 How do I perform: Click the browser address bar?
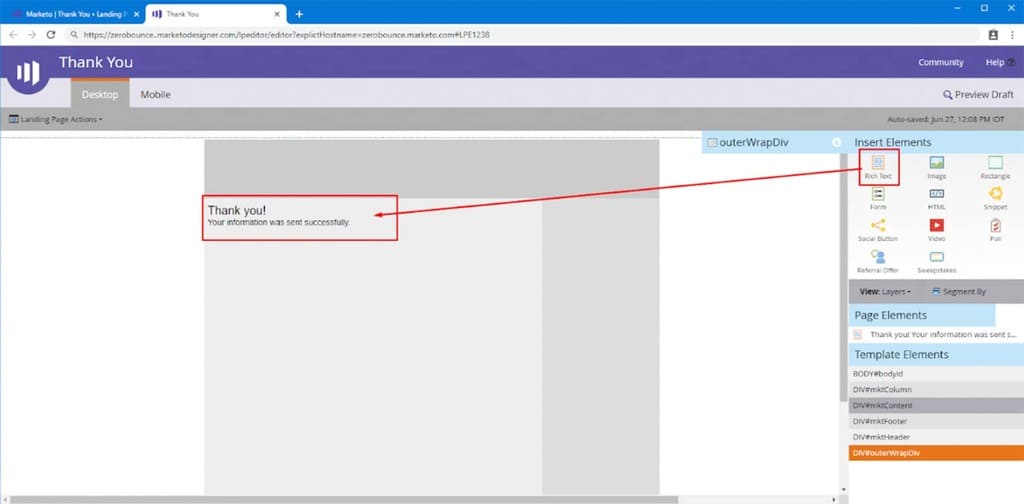pos(522,35)
